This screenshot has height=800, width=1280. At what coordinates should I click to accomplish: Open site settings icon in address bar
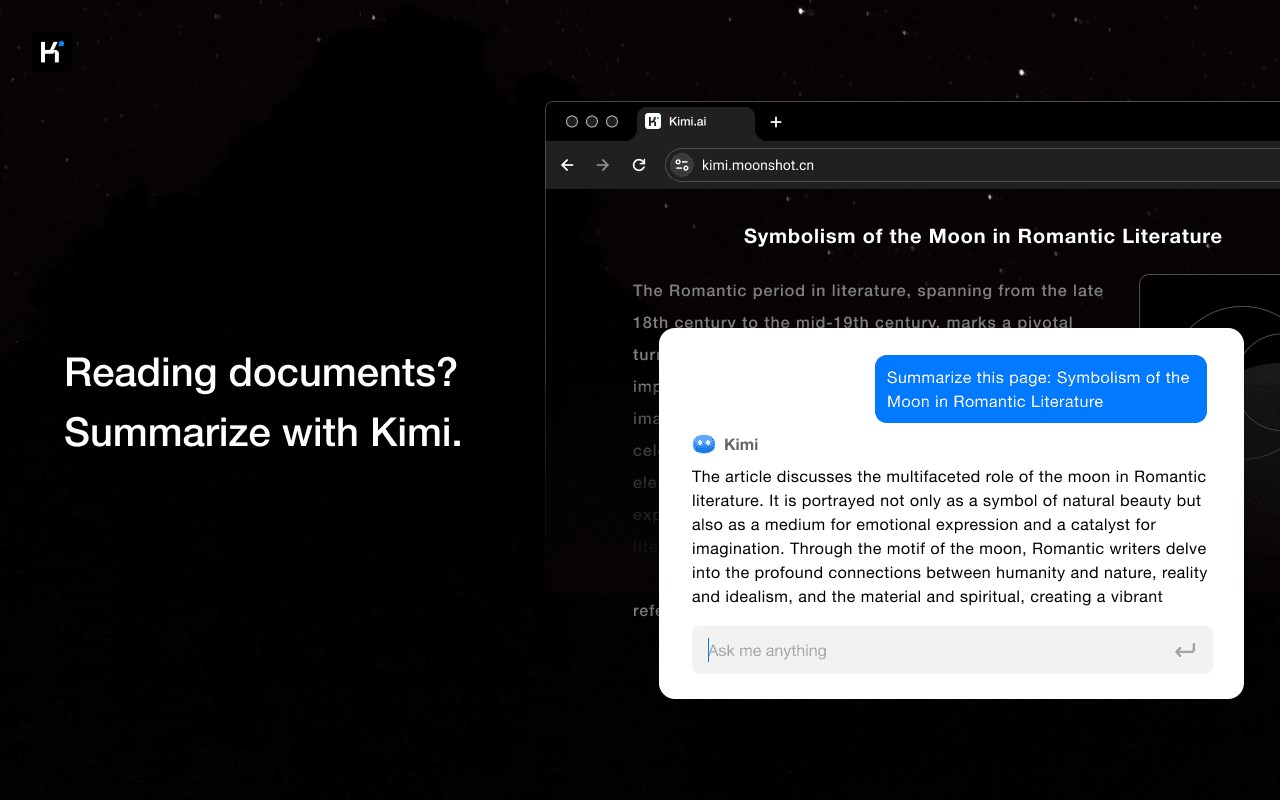click(x=682, y=165)
